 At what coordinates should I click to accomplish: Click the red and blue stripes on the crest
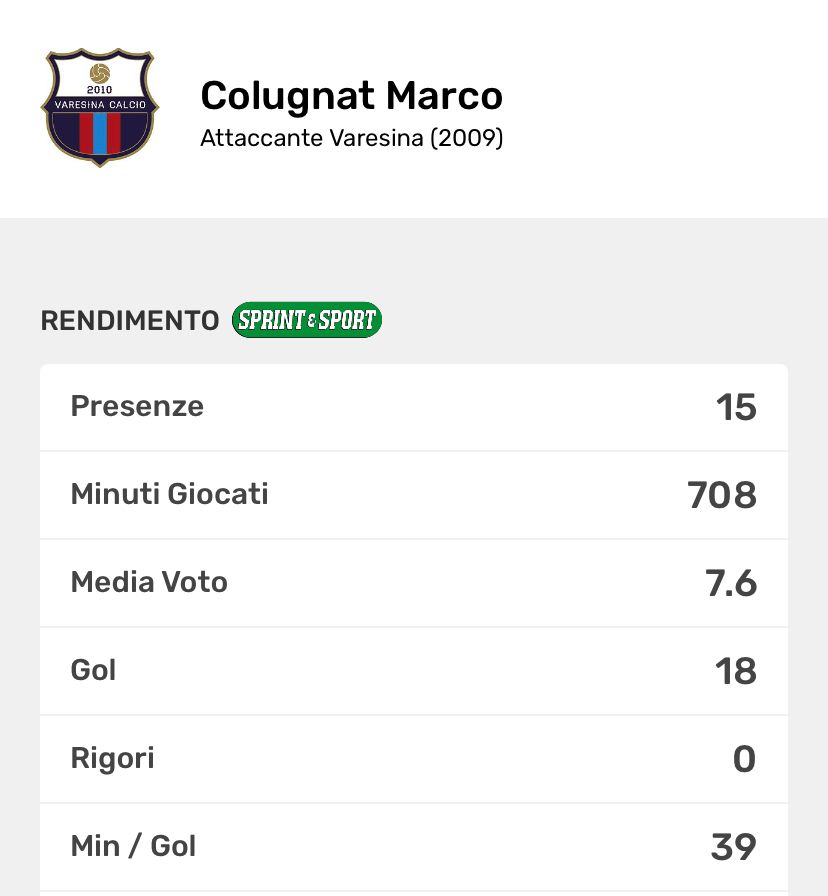(98, 133)
